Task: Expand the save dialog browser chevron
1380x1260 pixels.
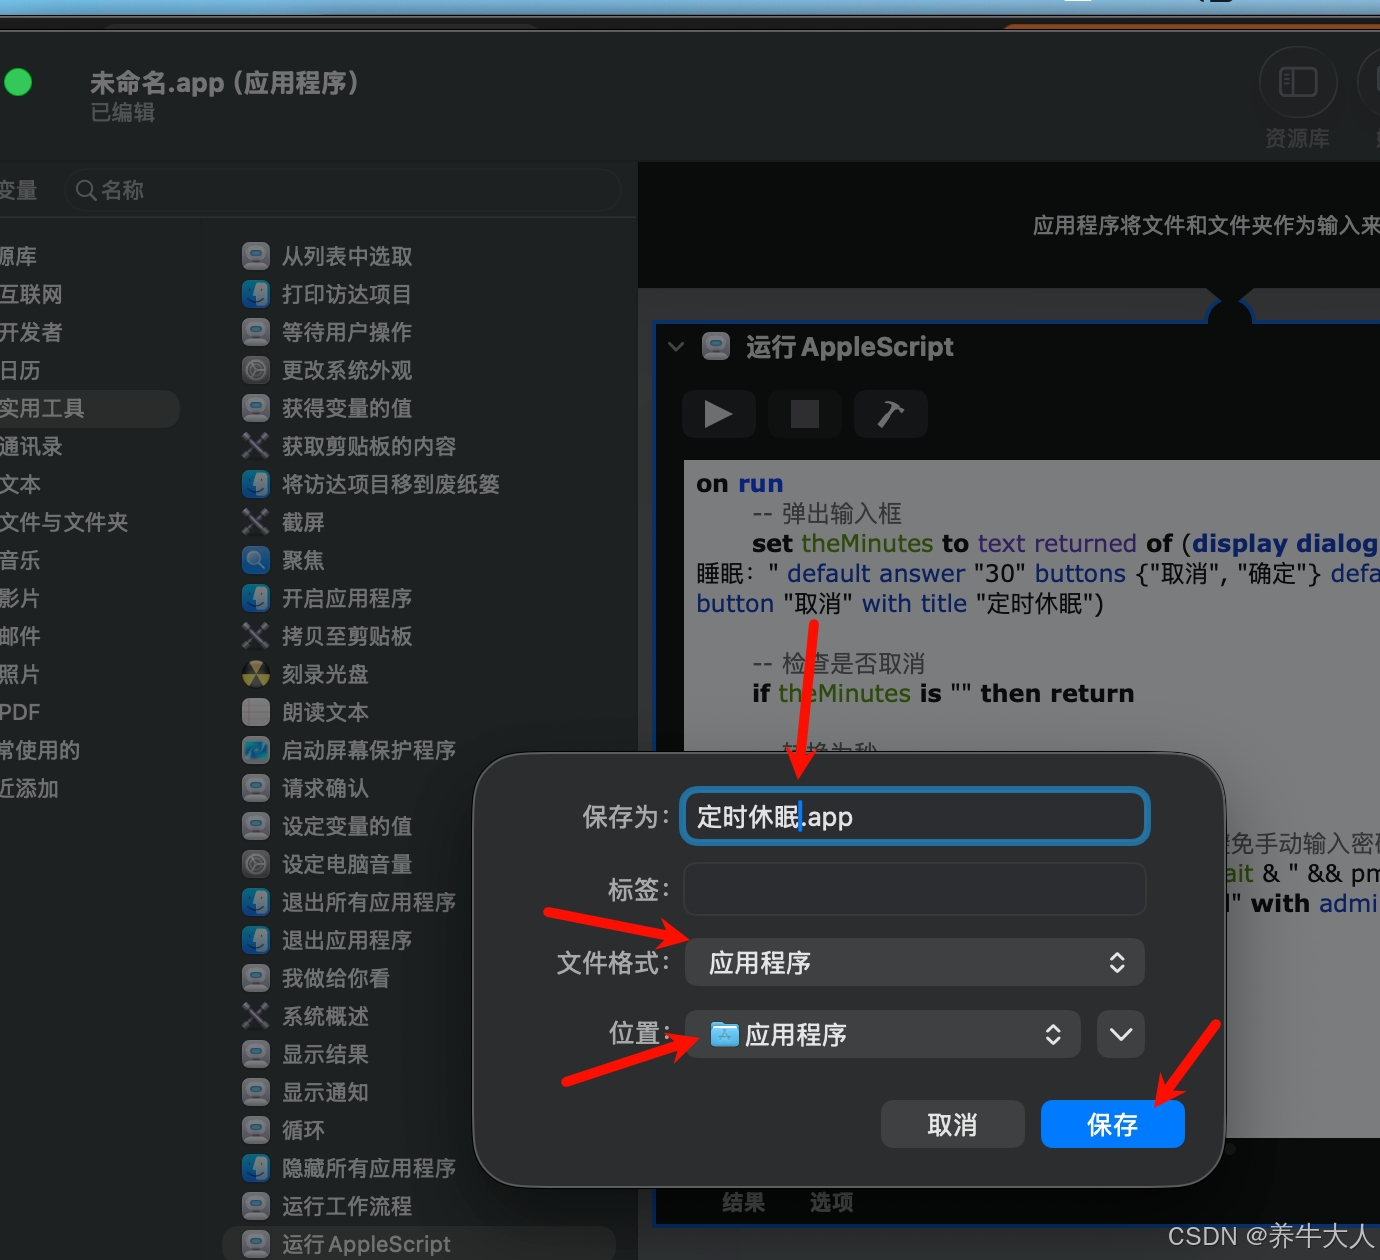Action: (1121, 1034)
